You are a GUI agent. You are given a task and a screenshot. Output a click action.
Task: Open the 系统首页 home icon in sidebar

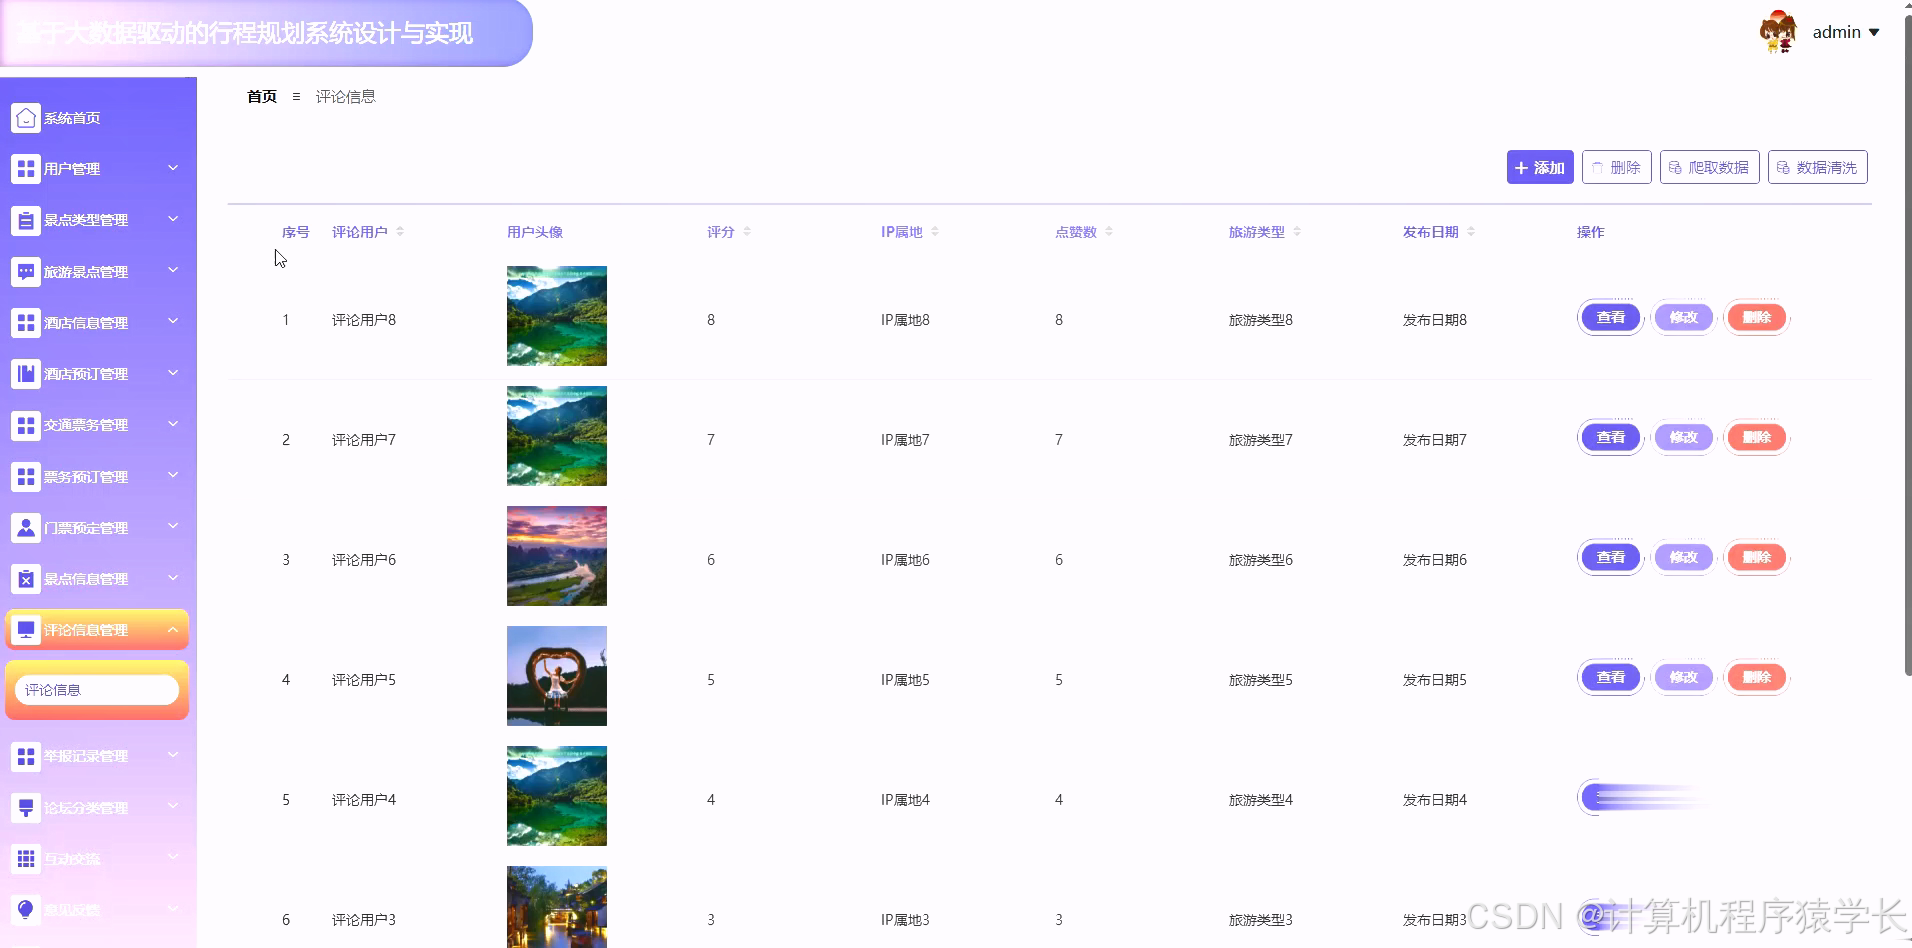tap(25, 117)
